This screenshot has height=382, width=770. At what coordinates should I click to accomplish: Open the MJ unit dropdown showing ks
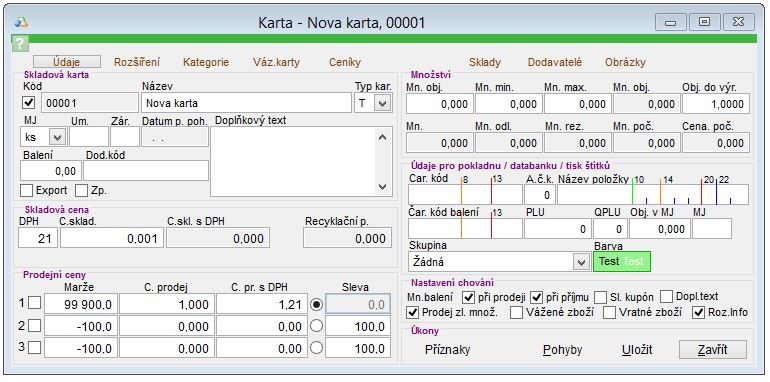pyautogui.click(x=57, y=137)
